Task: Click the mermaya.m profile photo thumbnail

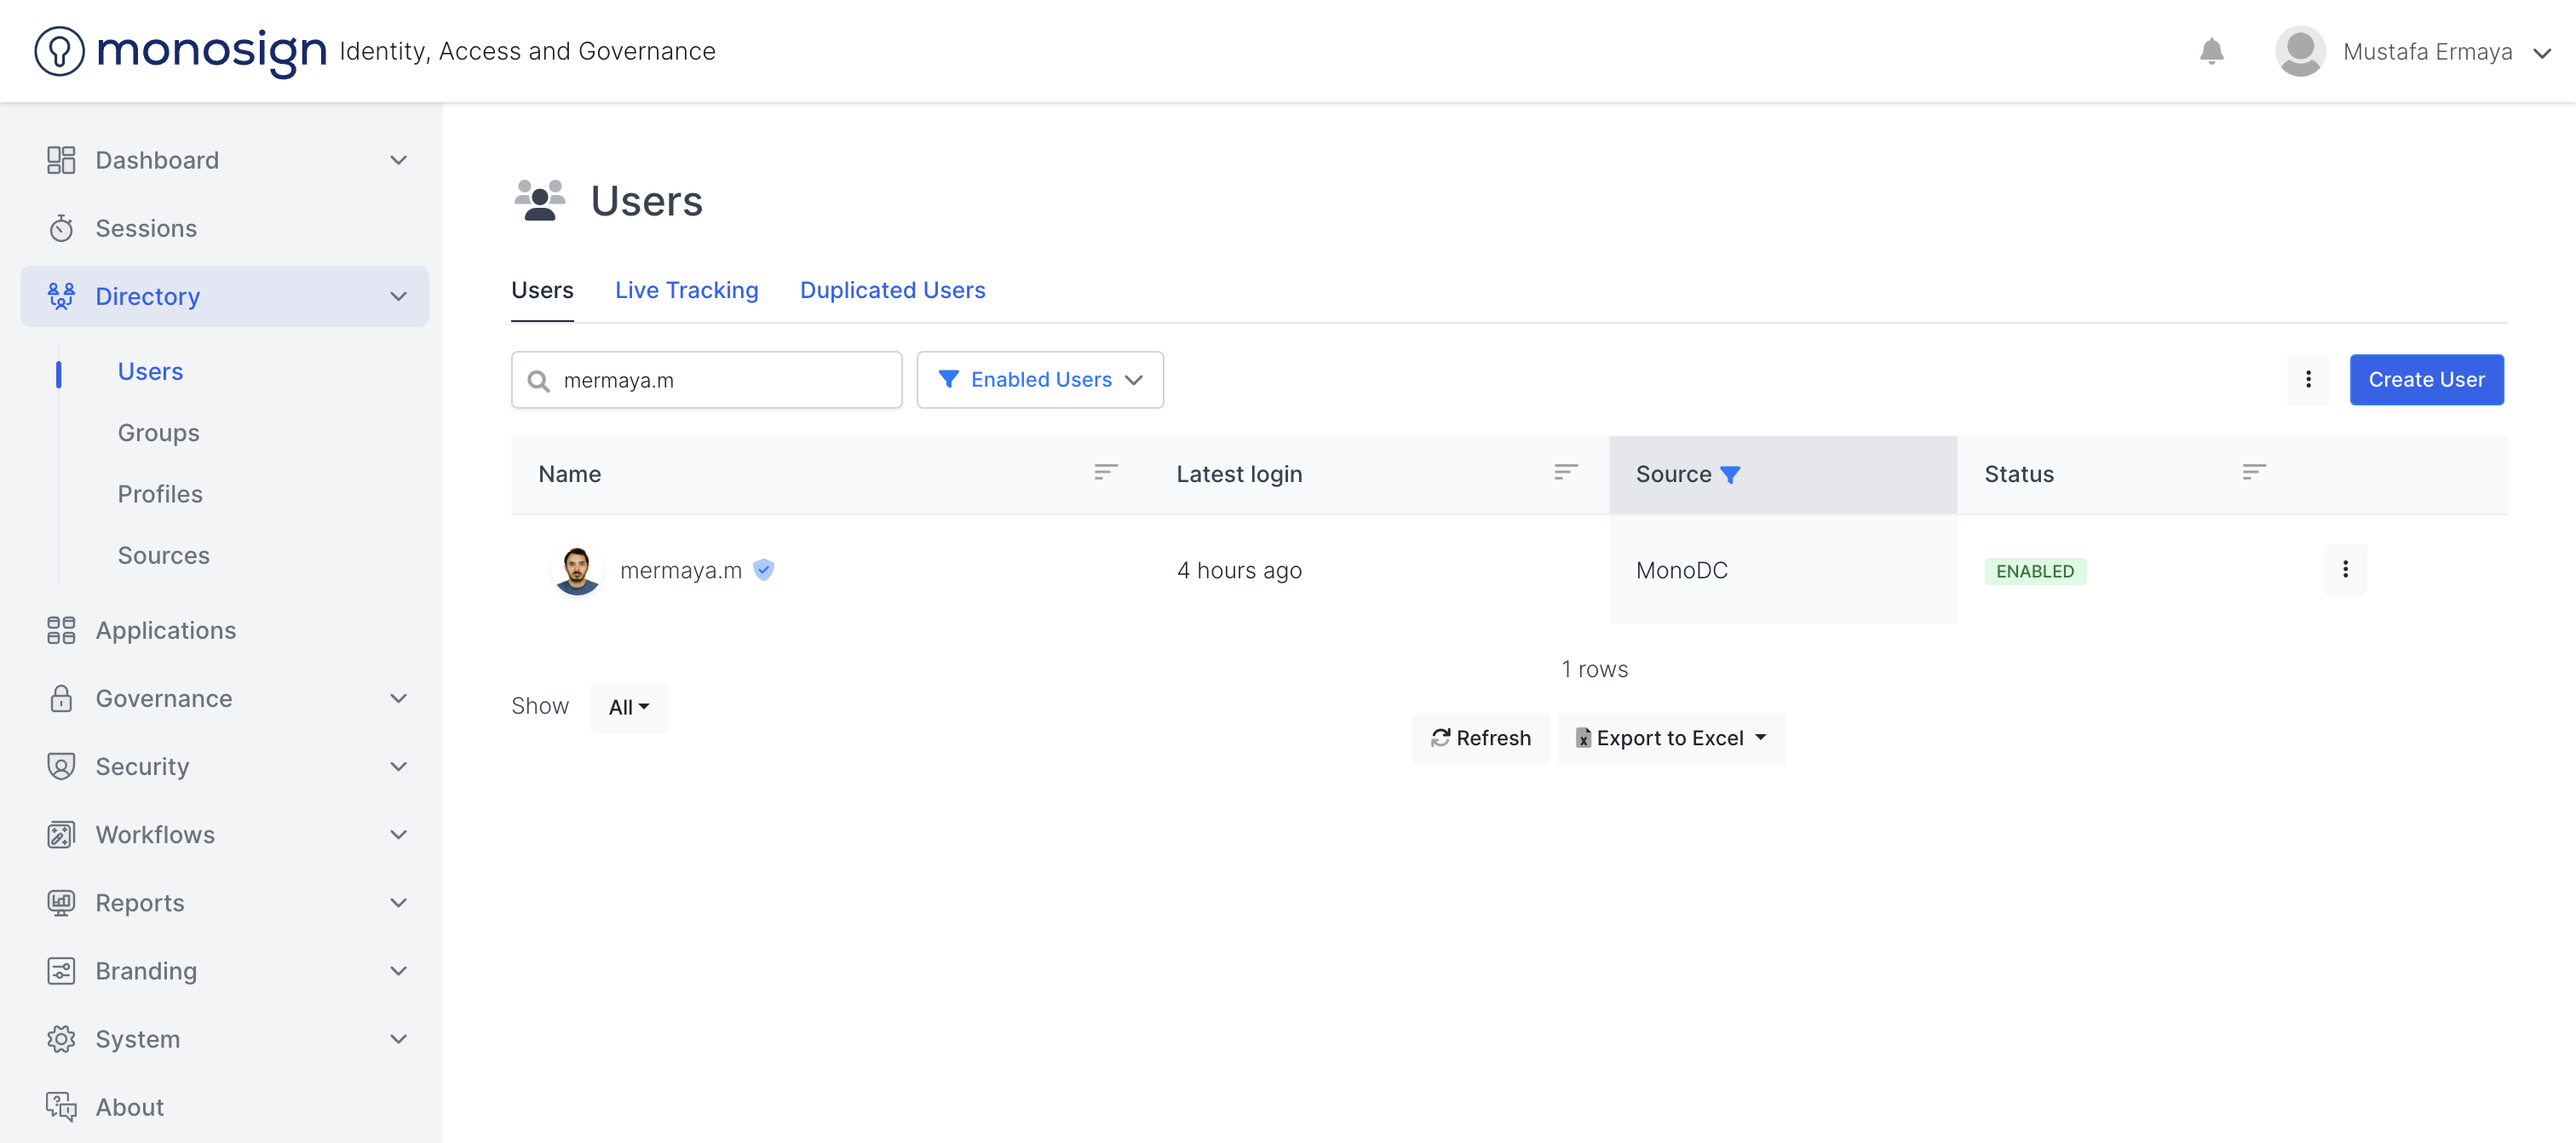Action: click(577, 570)
